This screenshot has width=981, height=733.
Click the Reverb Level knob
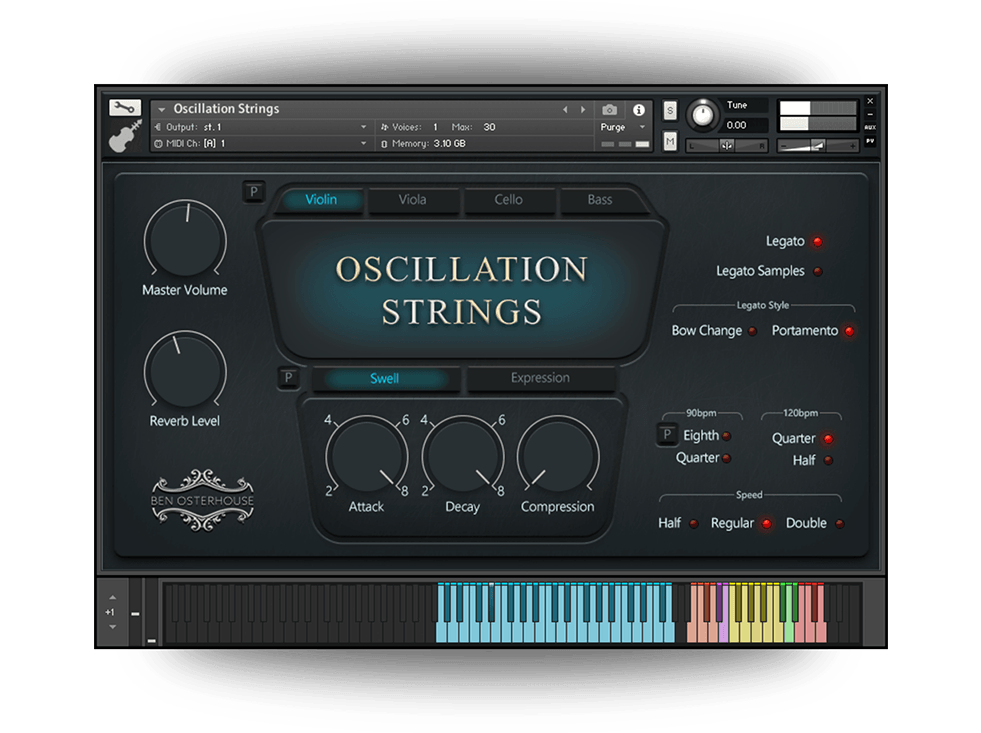point(185,371)
